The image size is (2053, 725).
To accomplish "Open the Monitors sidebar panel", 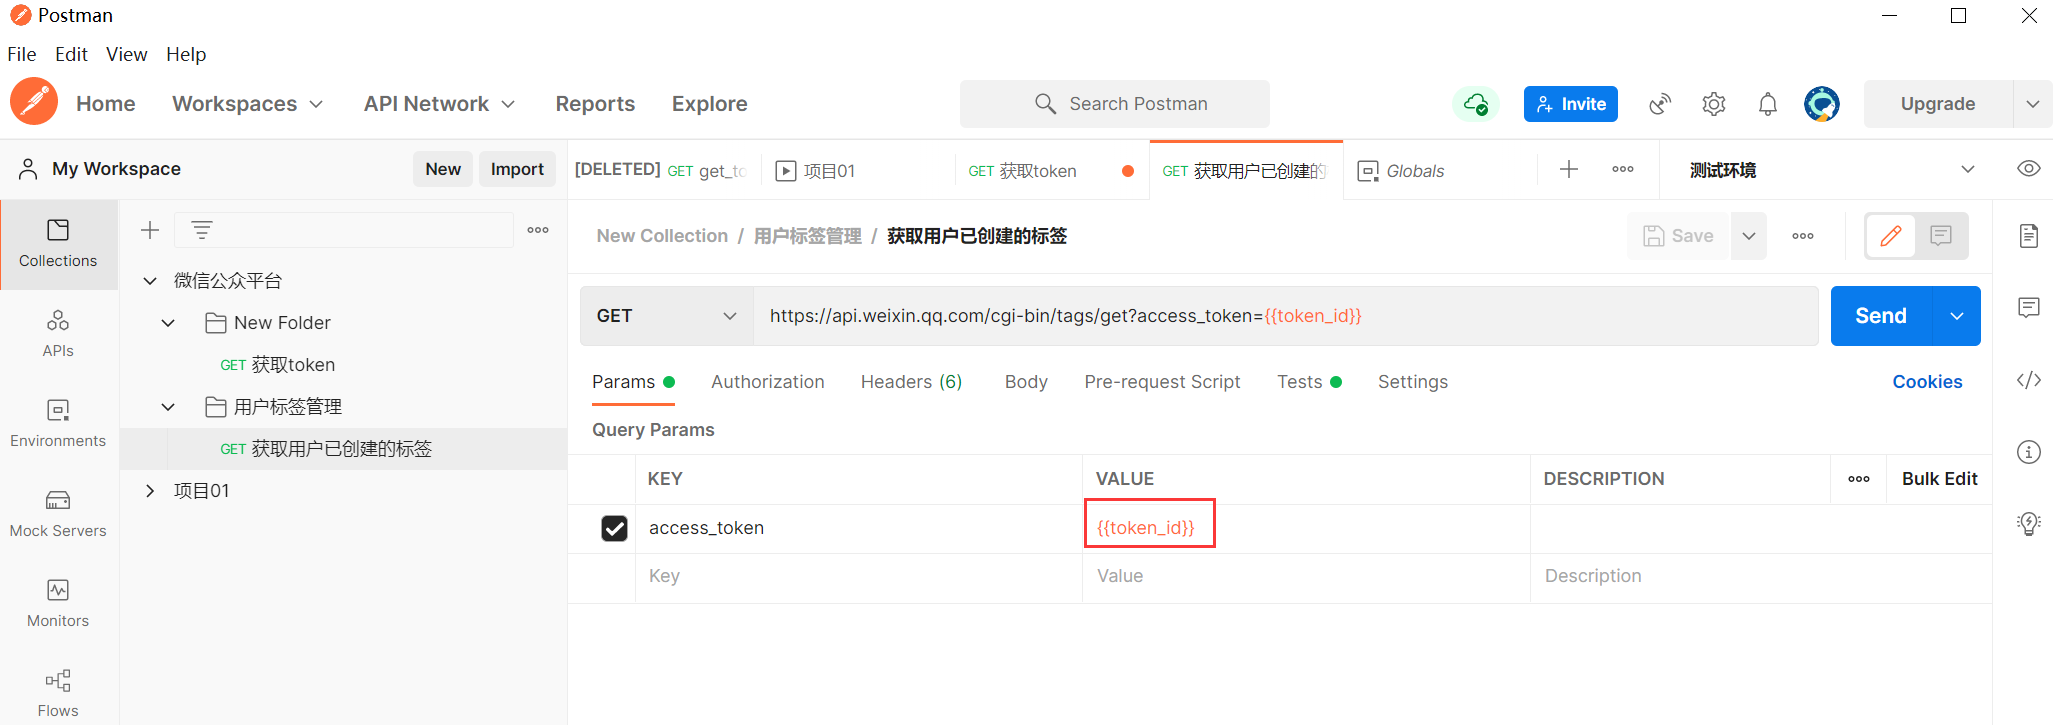I will [x=58, y=604].
